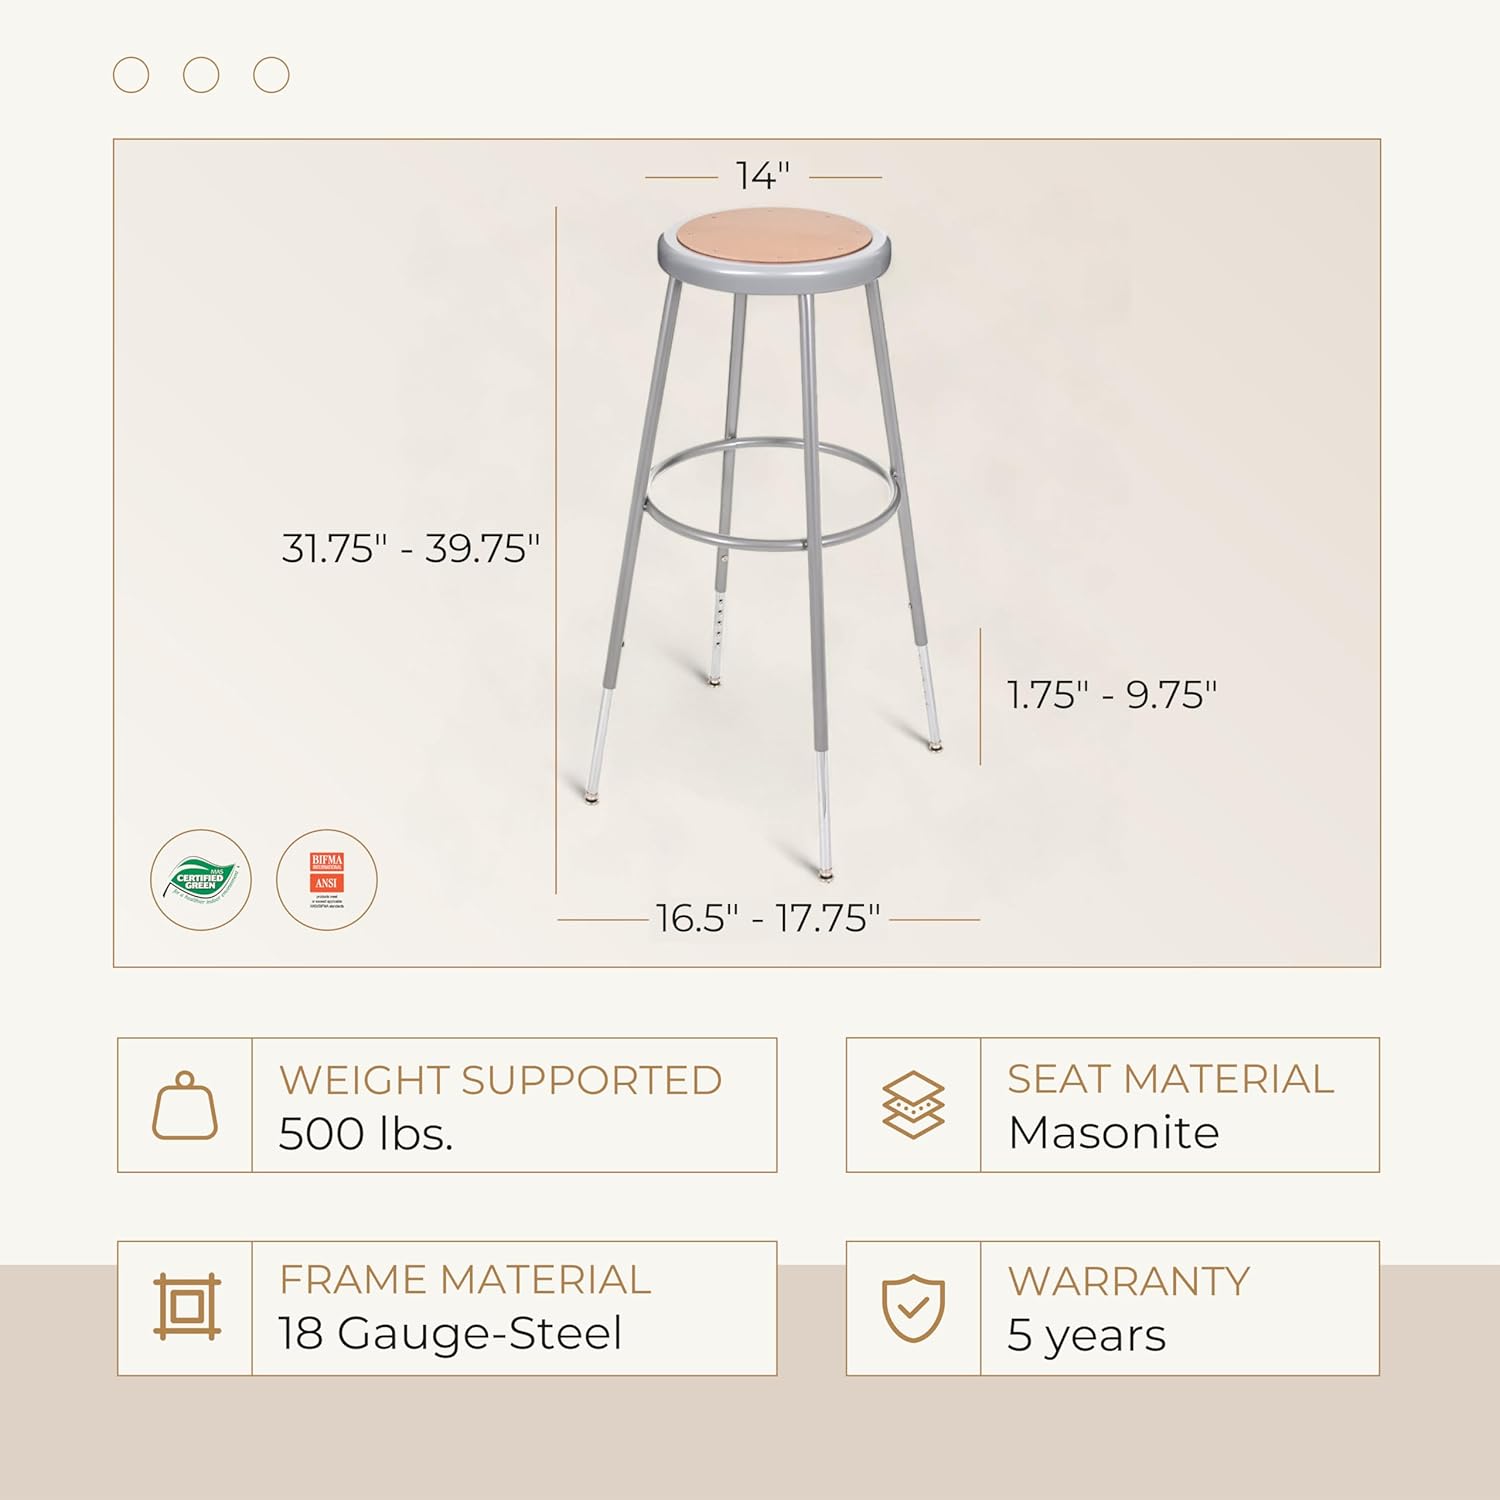Click the BIFMA ANSI certification badge
Screen dimensions: 1500x1500
[327, 880]
